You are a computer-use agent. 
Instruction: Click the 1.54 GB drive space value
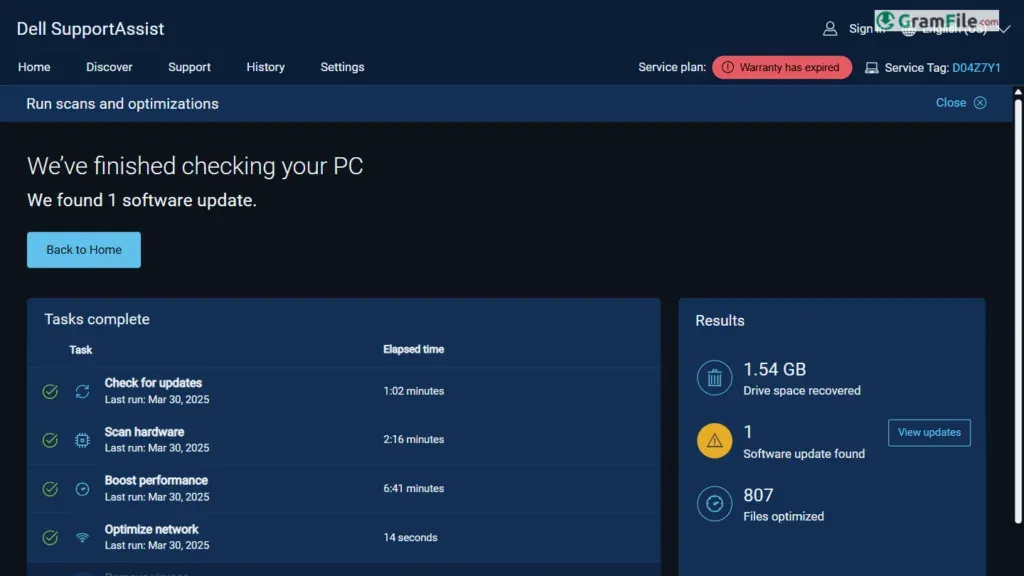pyautogui.click(x=775, y=369)
